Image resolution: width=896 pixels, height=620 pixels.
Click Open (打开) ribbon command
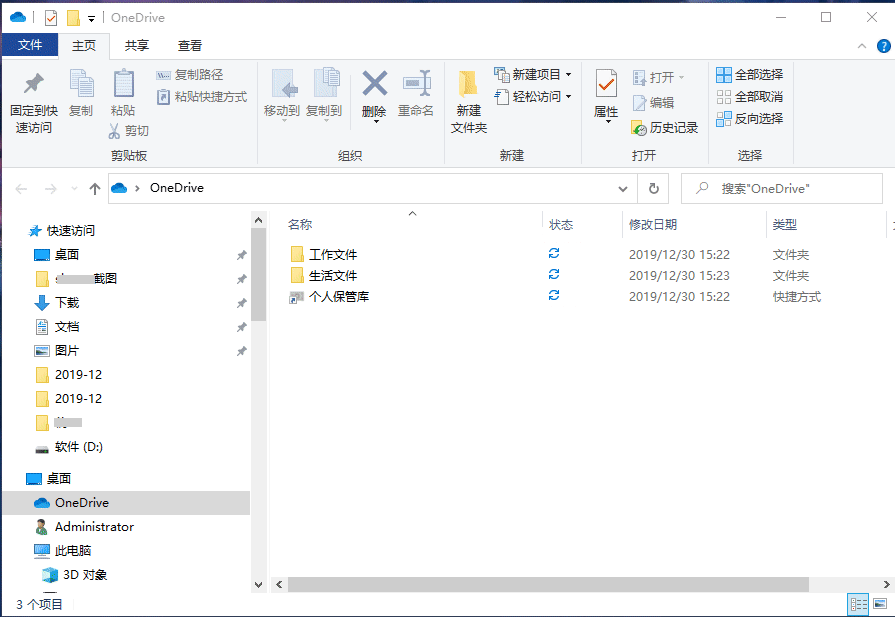pos(658,77)
